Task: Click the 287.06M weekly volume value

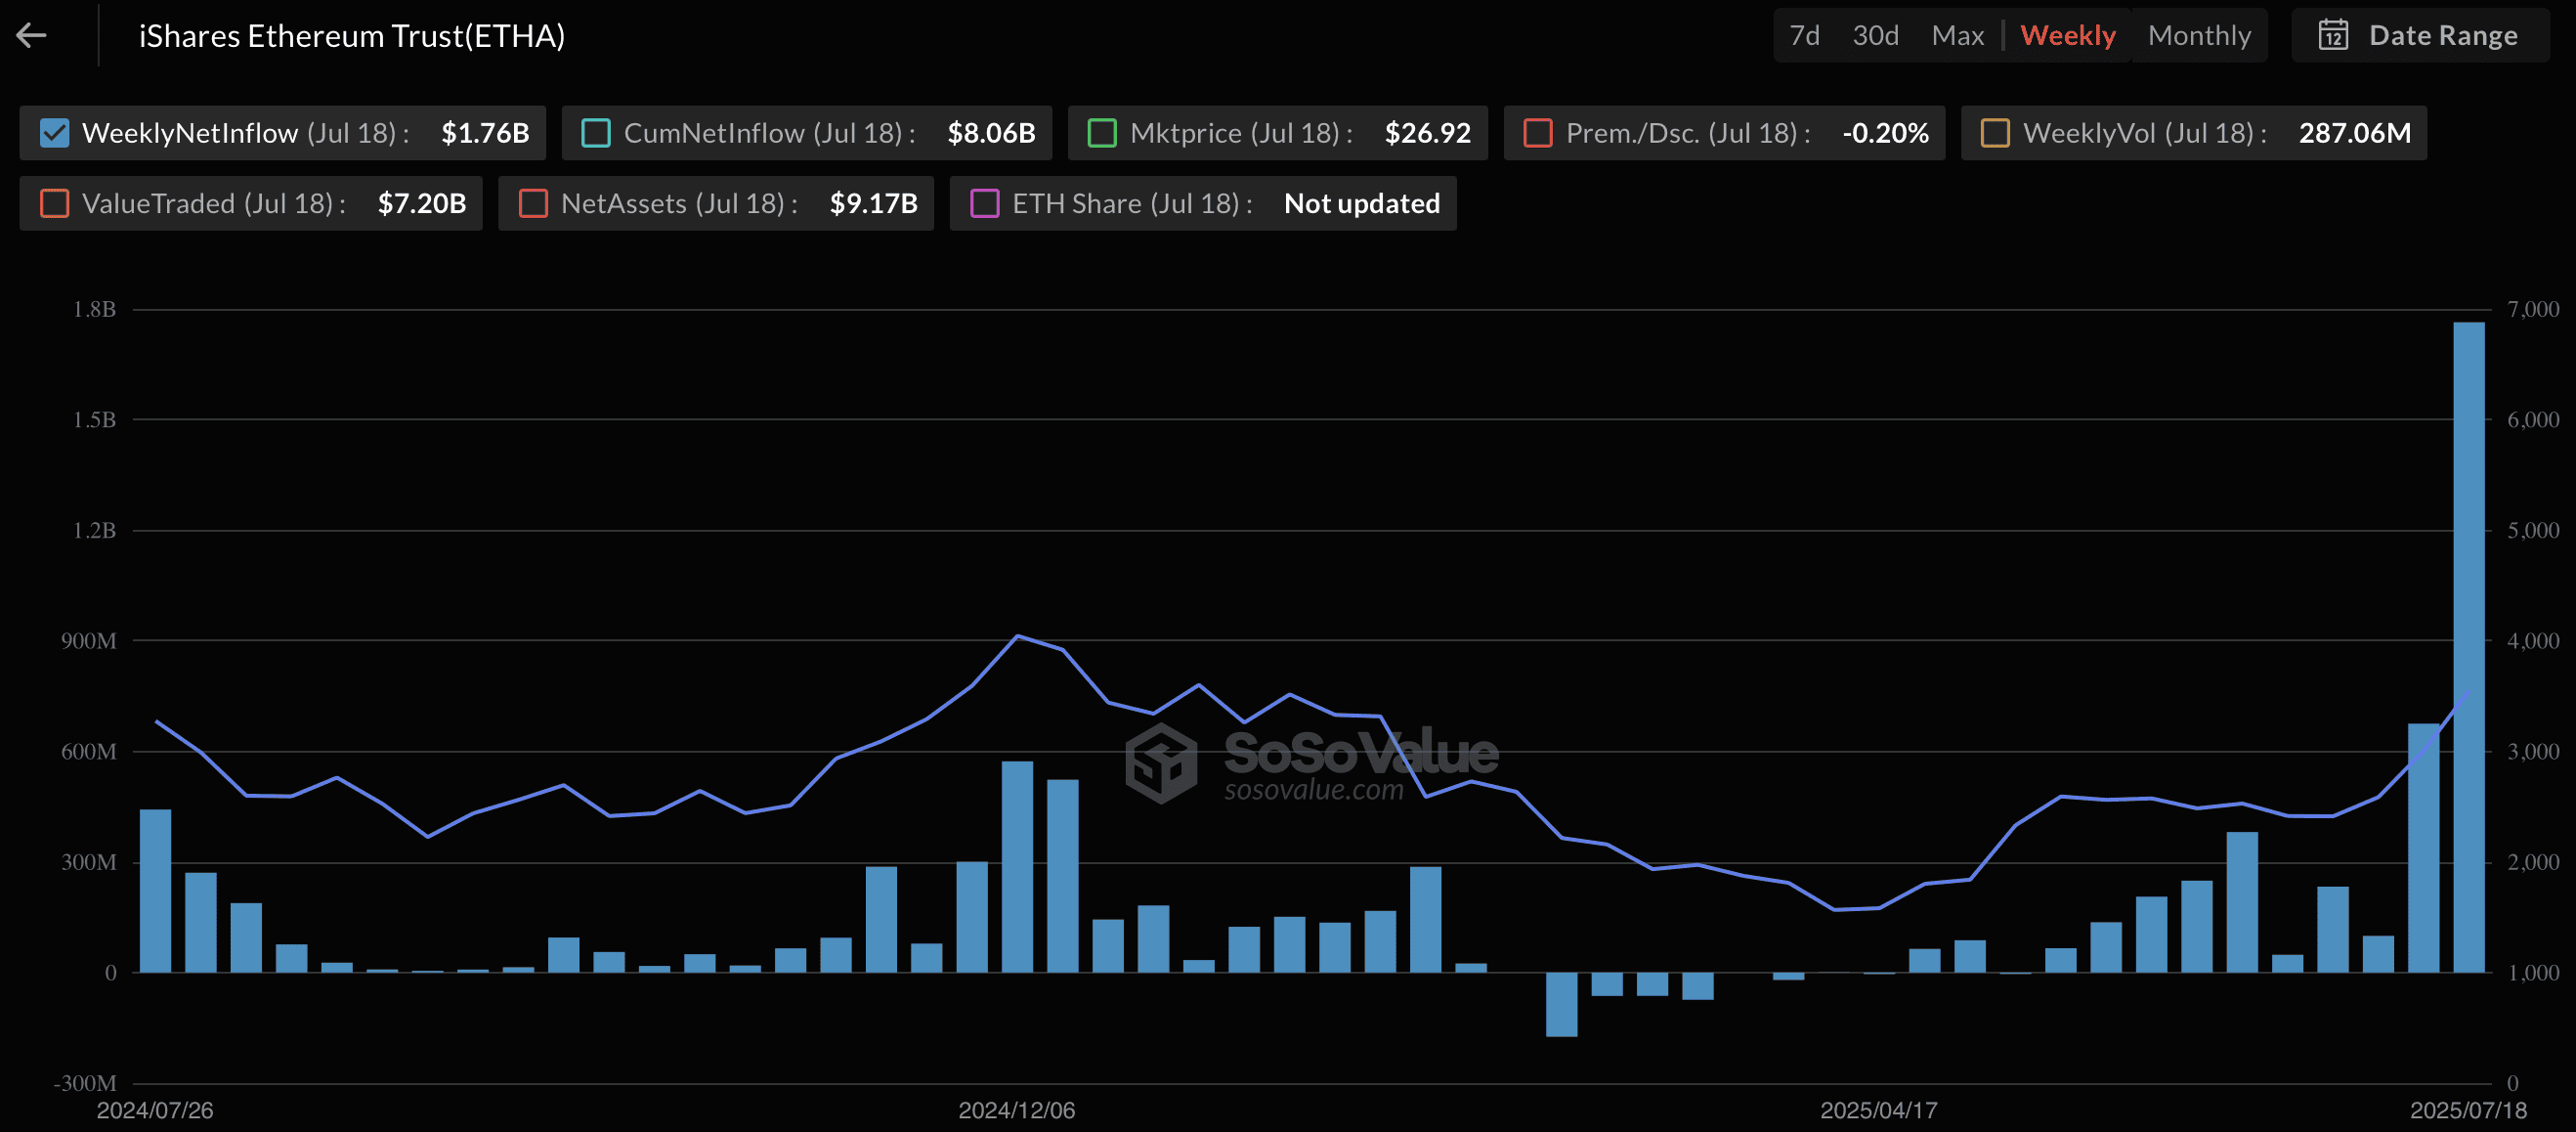Action: coord(2355,133)
